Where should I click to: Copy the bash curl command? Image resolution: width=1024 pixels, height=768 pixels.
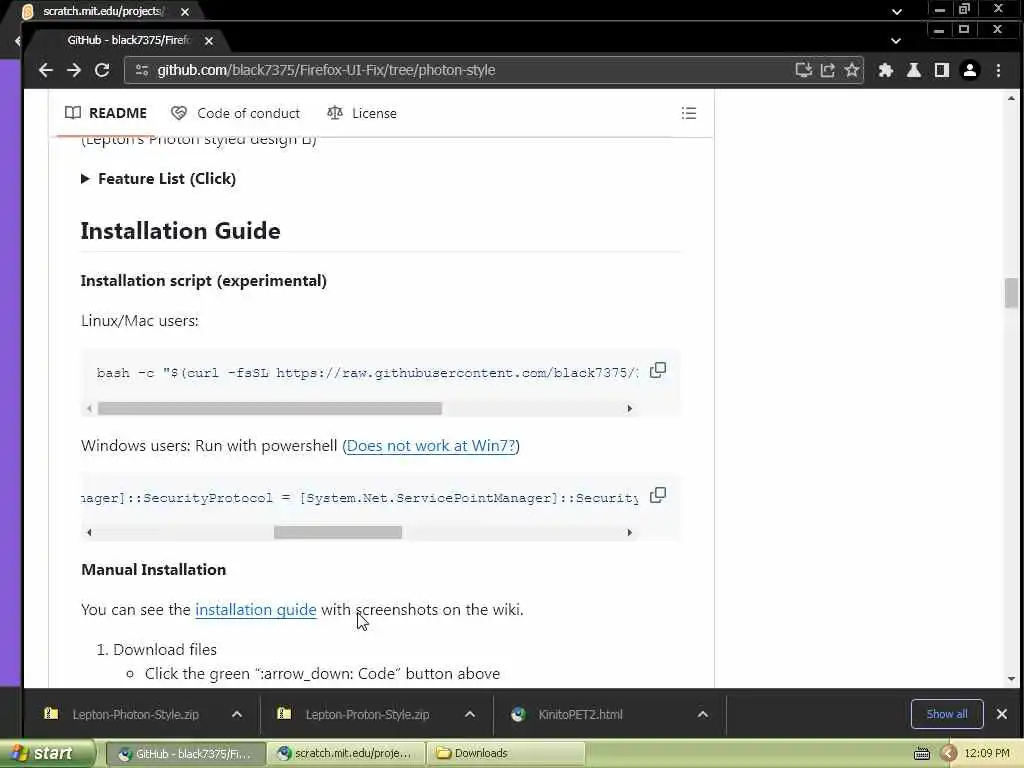[x=658, y=370]
